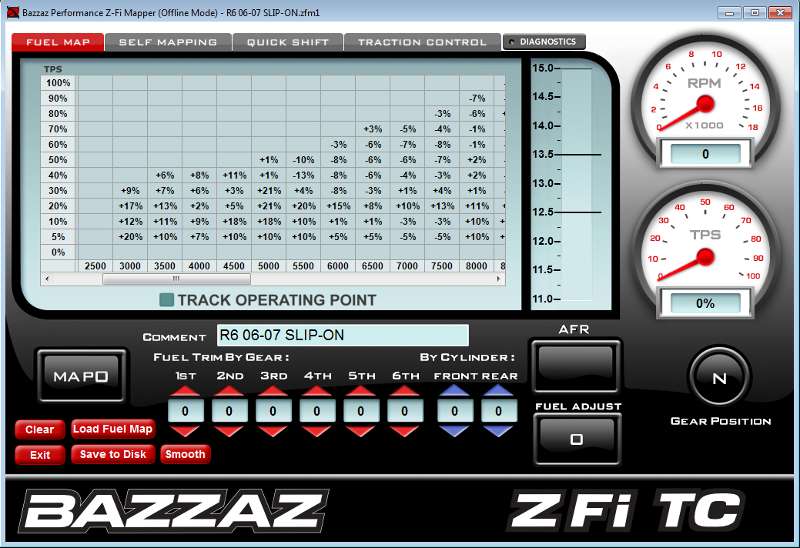Click the 0% TPS row header
Viewport: 800px width, 548px height.
pos(58,252)
